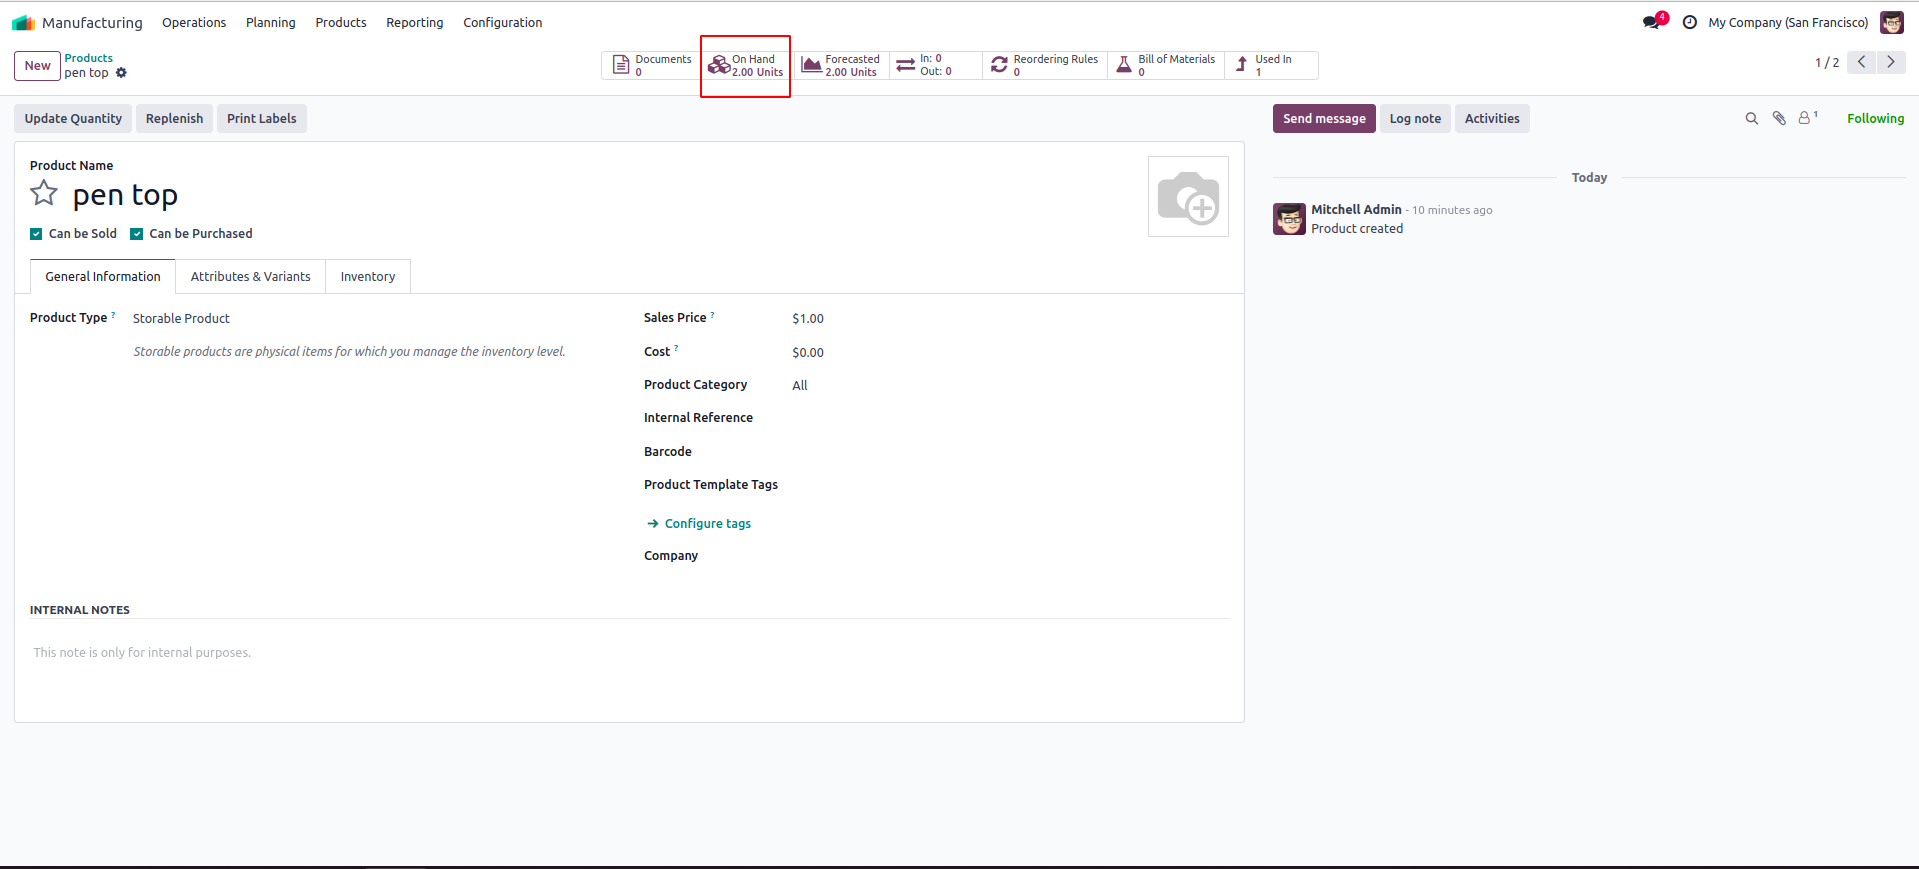
Task: Open the In/Out transfers smart button
Action: (x=935, y=65)
